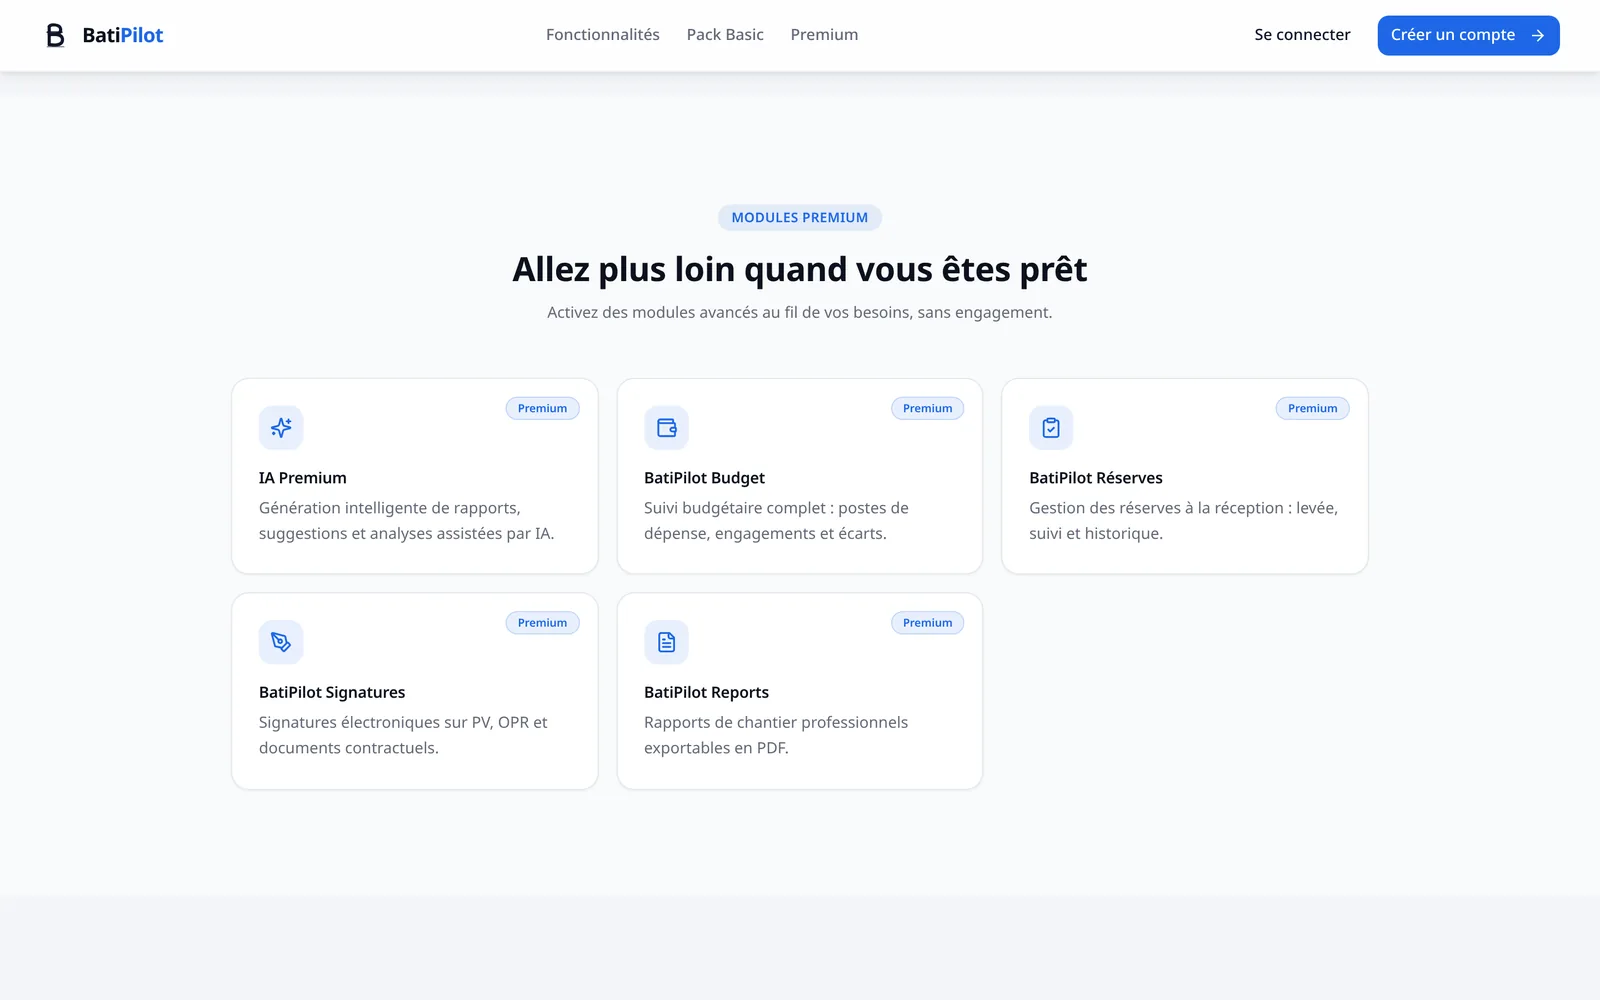Open the Premium navigation link
Viewport: 1600px width, 1000px height.
(x=824, y=35)
